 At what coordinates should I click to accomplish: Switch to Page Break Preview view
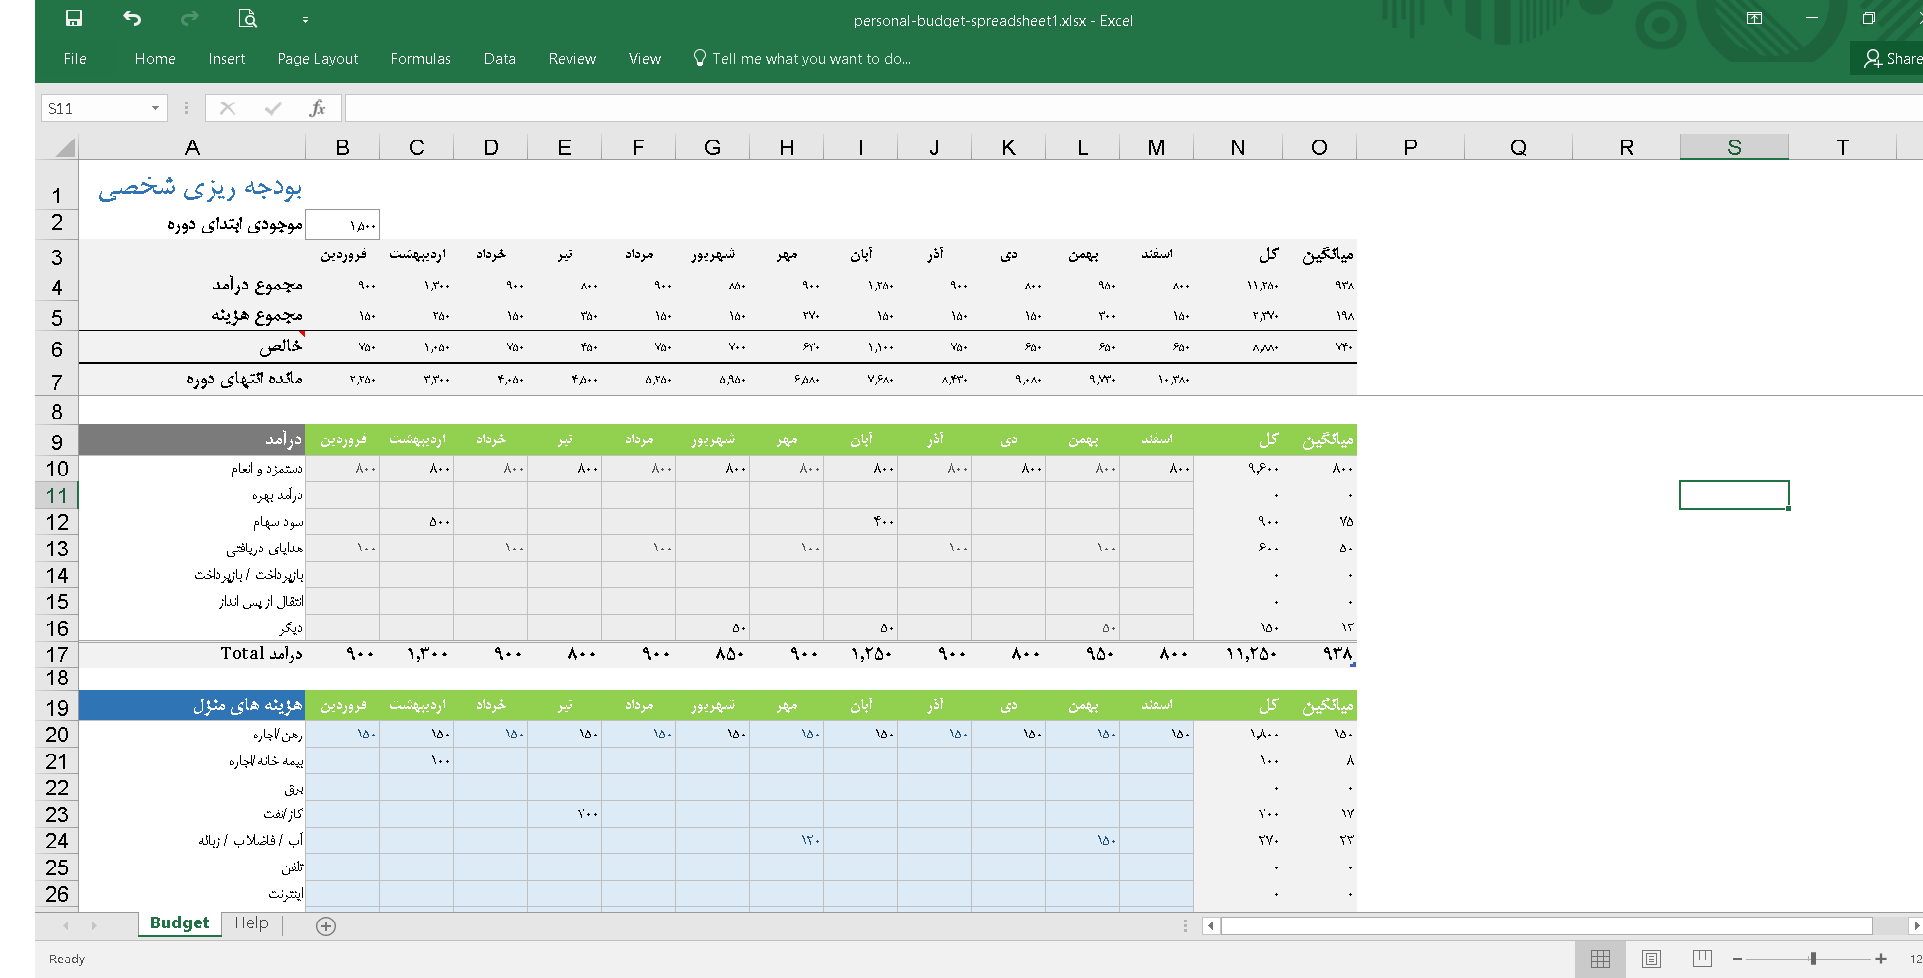click(1702, 959)
